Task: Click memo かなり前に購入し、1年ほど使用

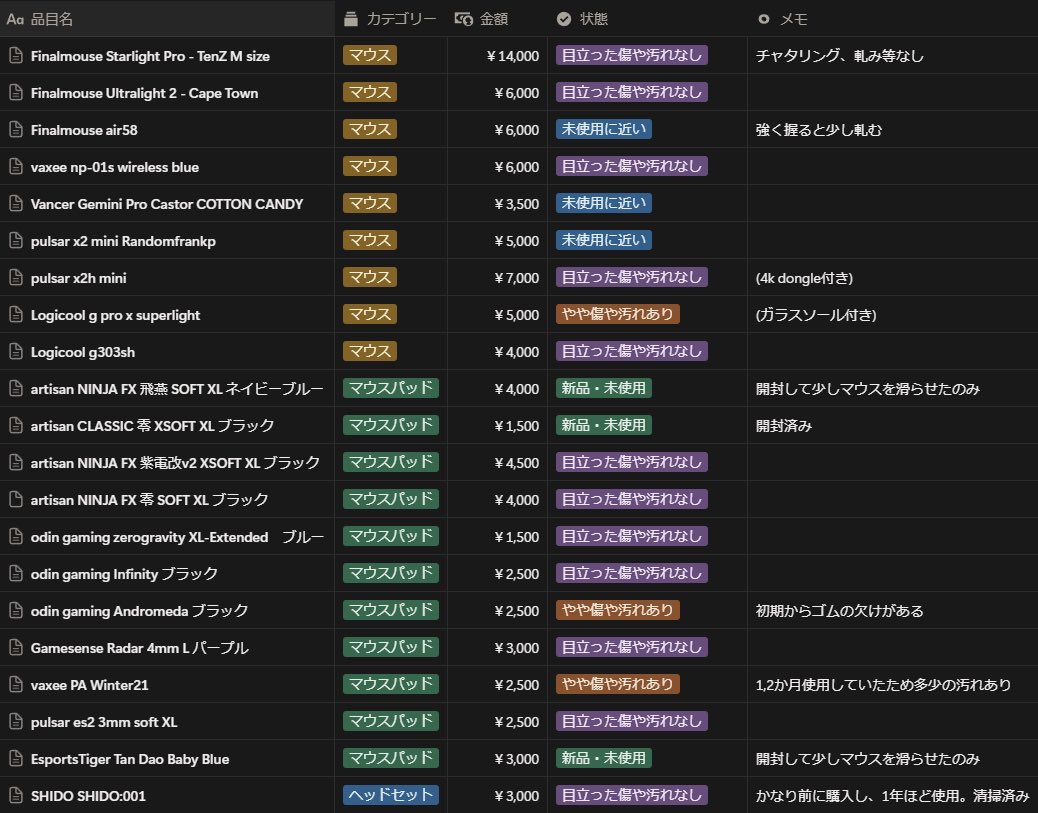Action: [x=892, y=796]
